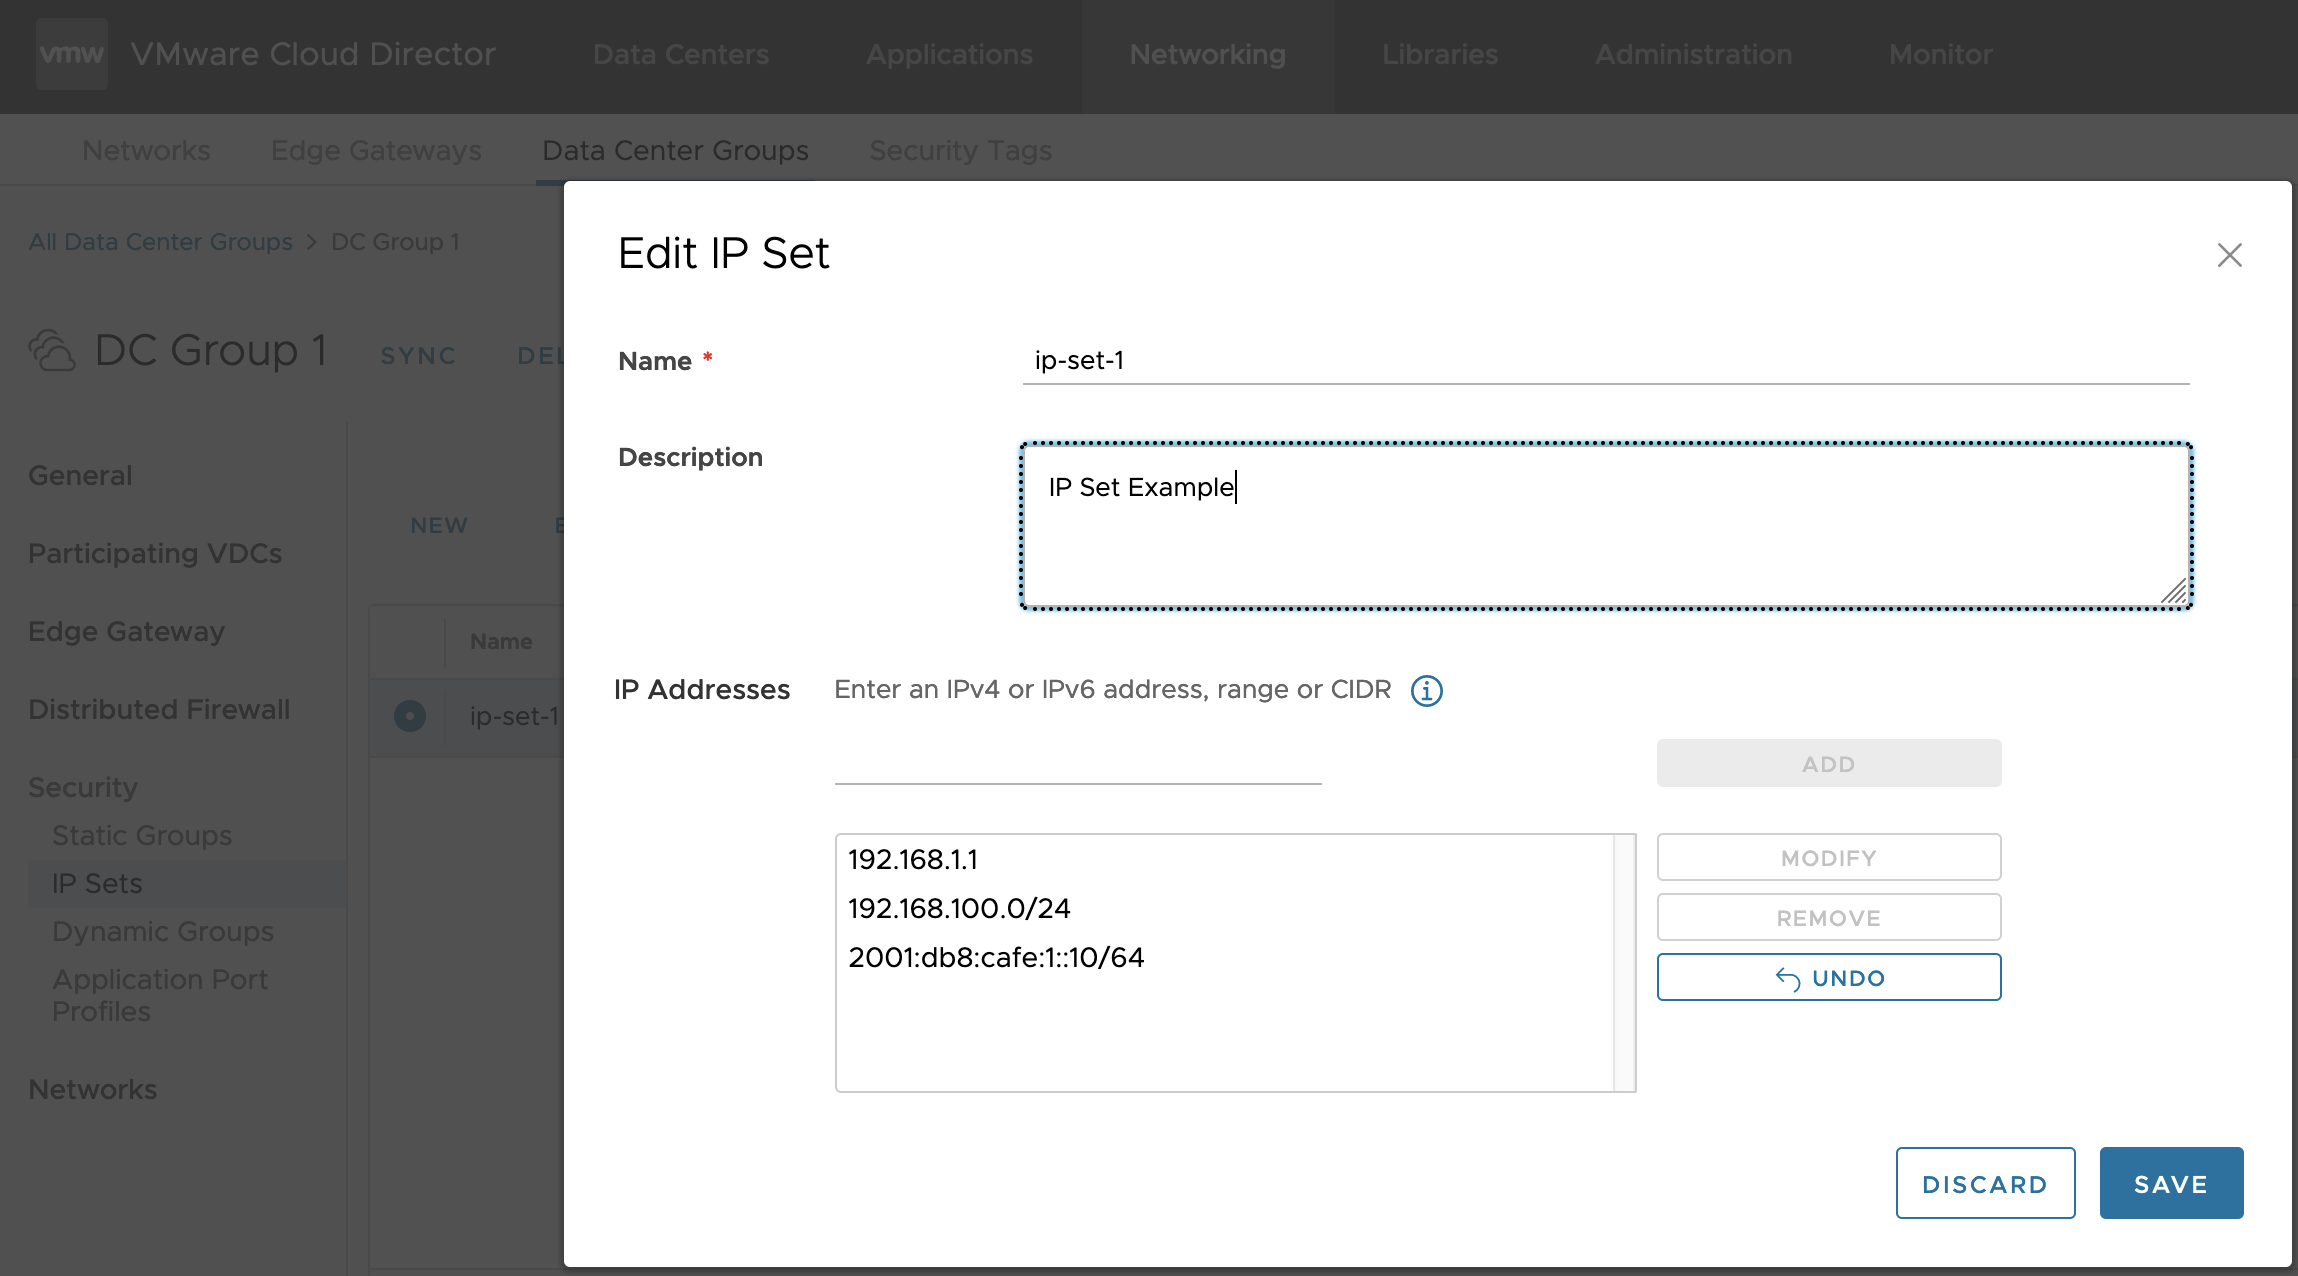The image size is (2298, 1276).
Task: Switch to the Edge Gateways tab
Action: coord(376,151)
